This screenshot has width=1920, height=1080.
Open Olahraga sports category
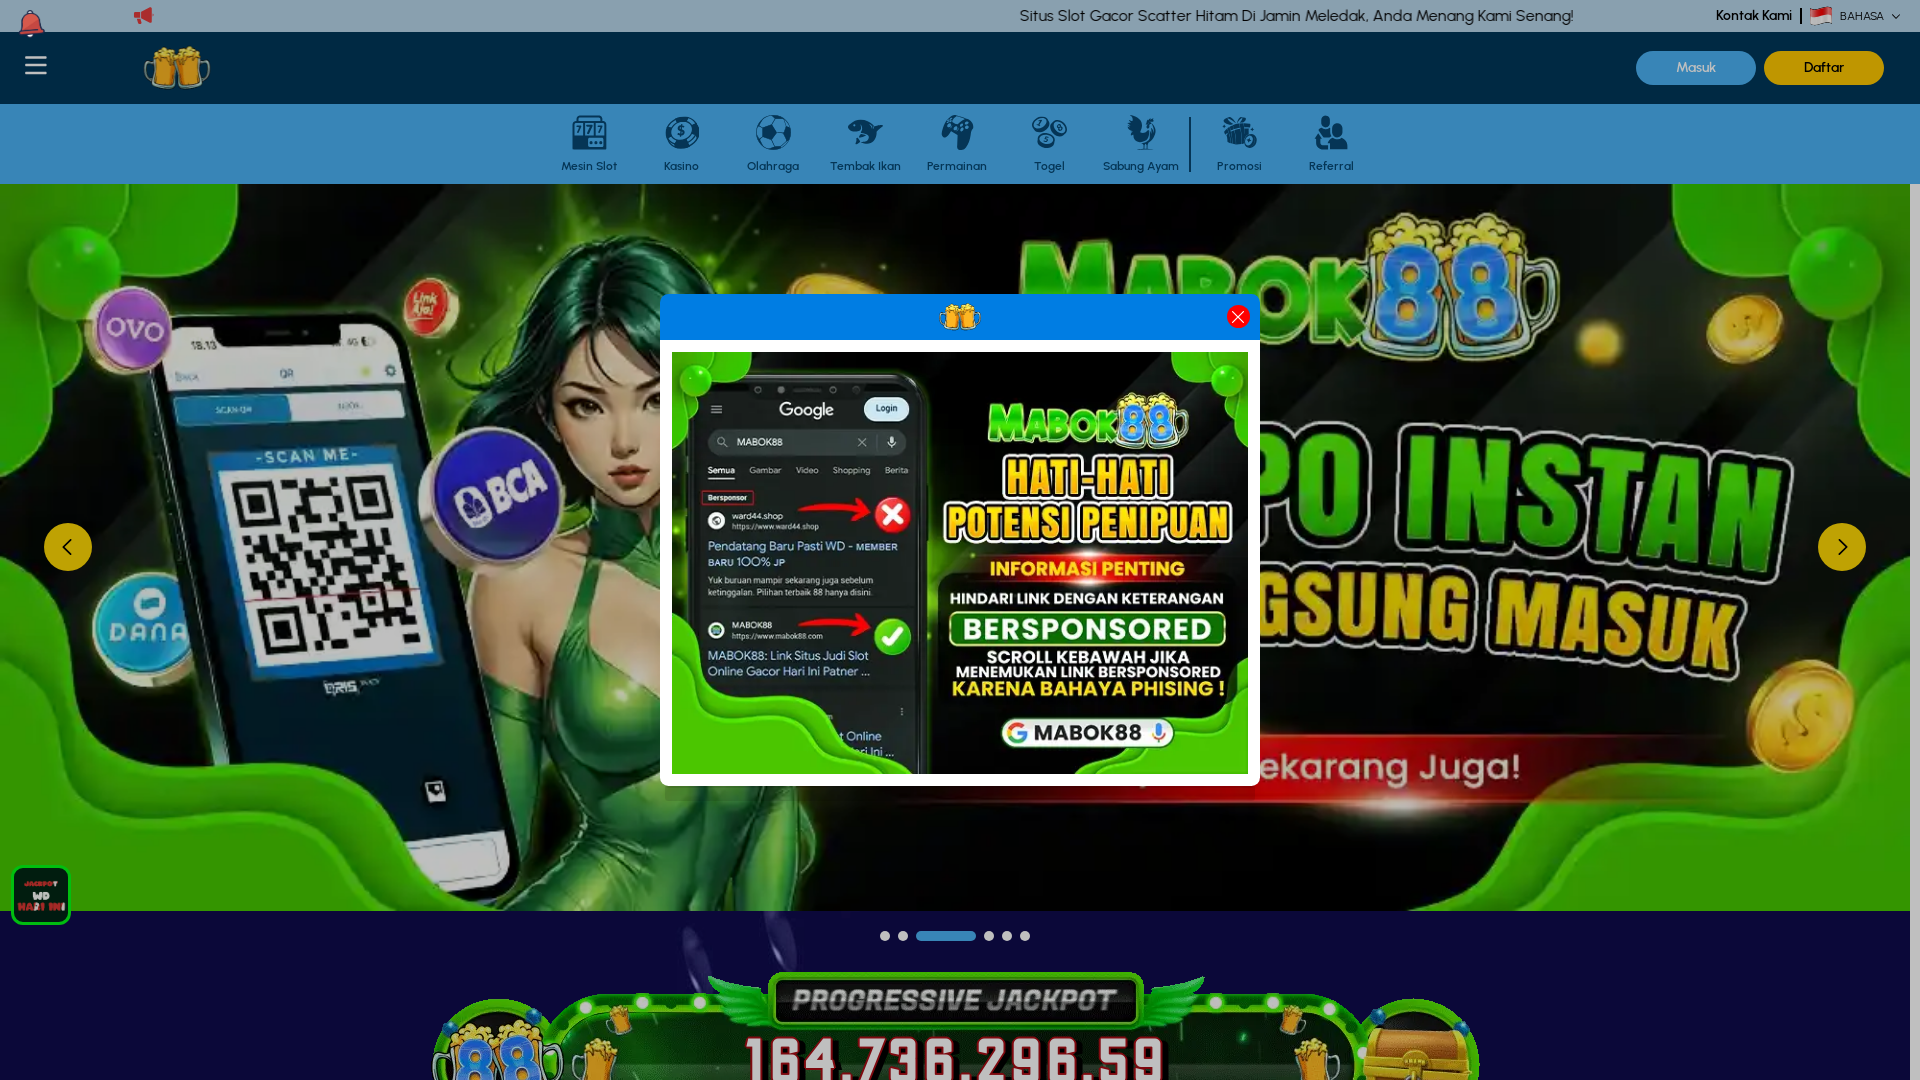point(773,144)
